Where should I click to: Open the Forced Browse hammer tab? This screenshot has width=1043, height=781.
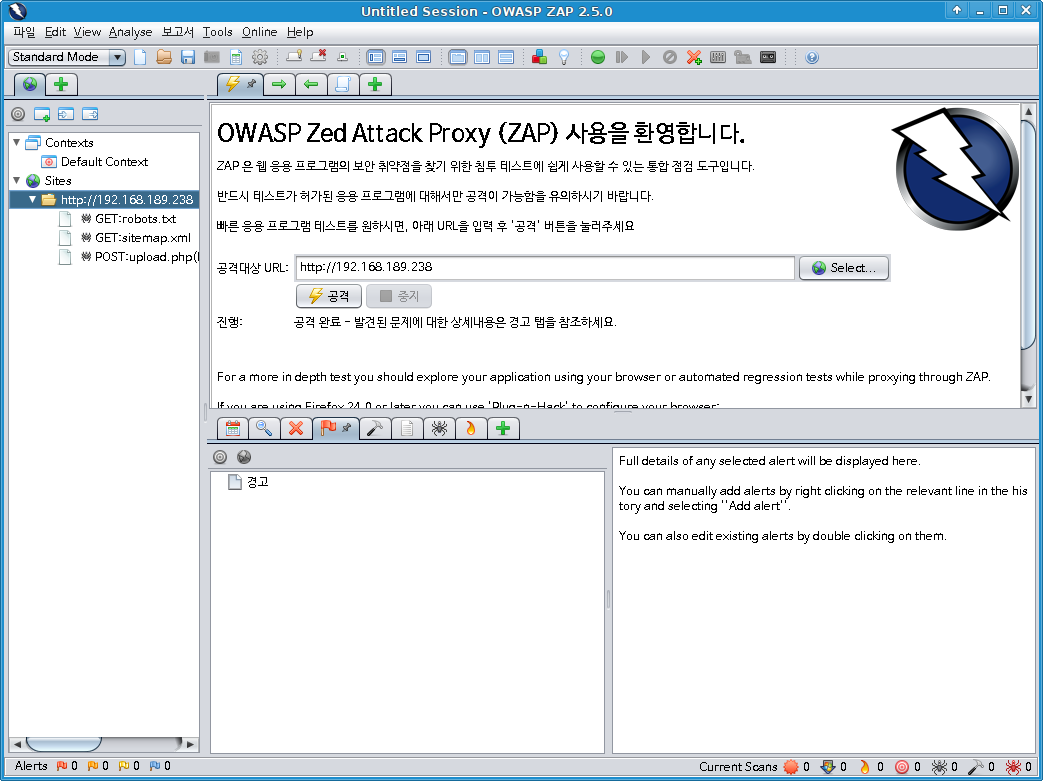pos(375,428)
